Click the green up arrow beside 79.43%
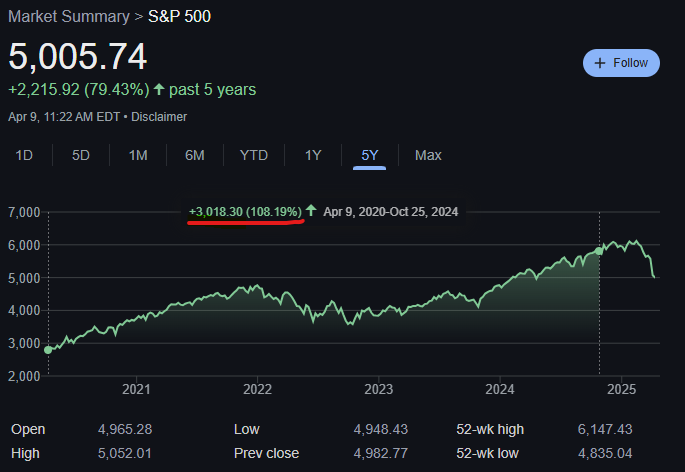This screenshot has height=472, width=685. coord(159,89)
